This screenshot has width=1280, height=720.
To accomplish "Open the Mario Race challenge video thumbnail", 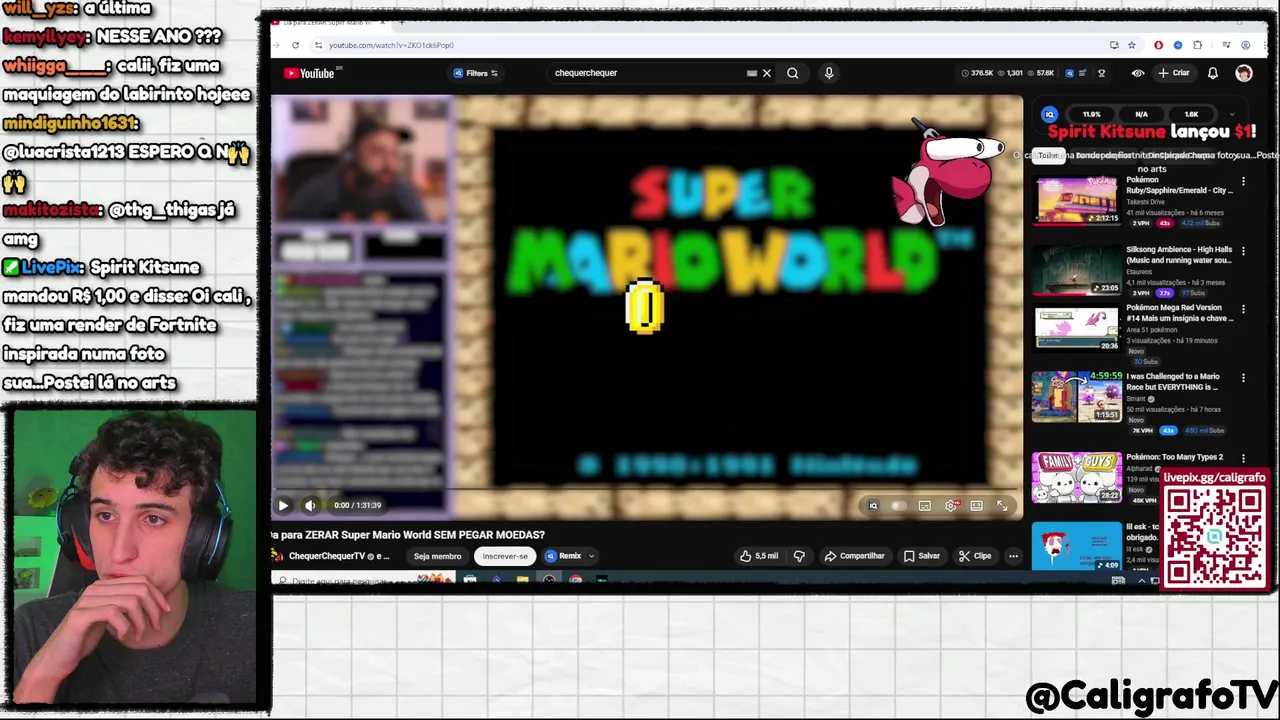I will coord(1077,397).
